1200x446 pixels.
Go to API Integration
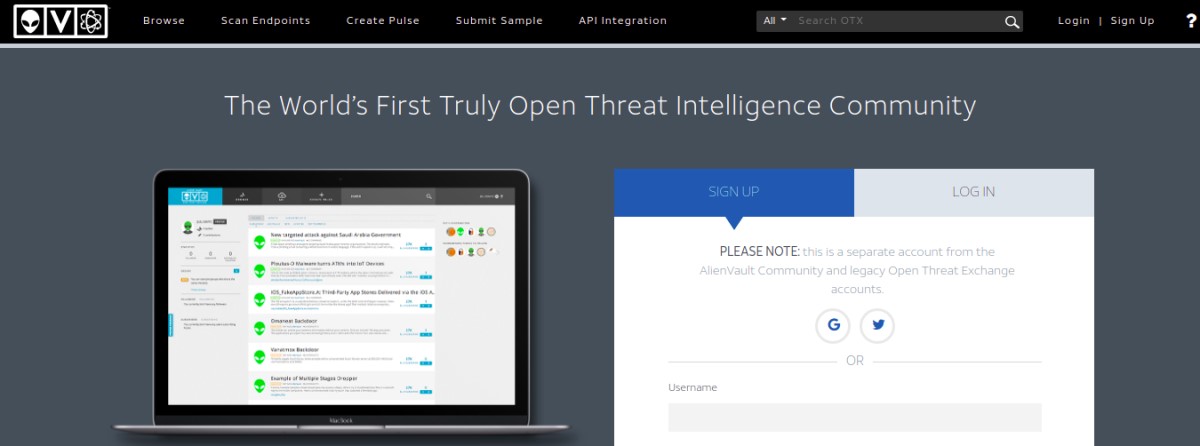623,21
